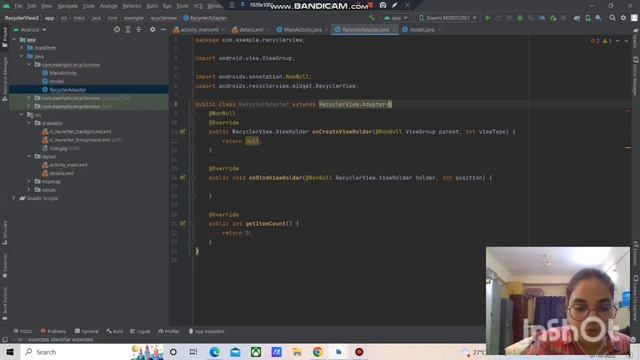Go to next highlighted error arrow
The height and width of the screenshot is (360, 640).
pyautogui.click(x=626, y=41)
